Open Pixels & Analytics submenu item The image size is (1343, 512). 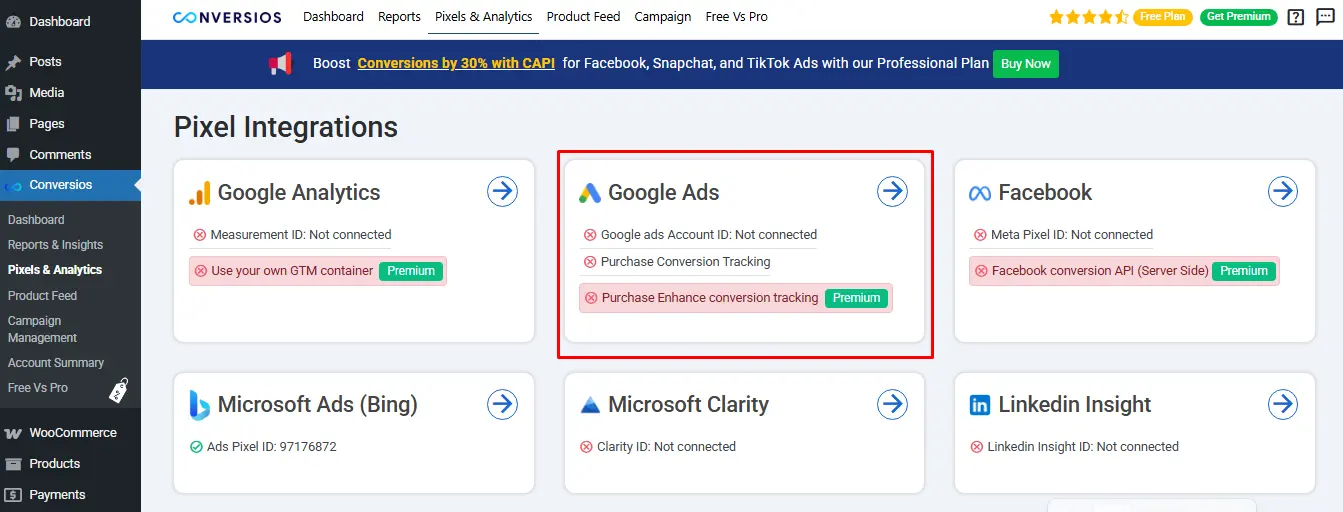pos(55,270)
